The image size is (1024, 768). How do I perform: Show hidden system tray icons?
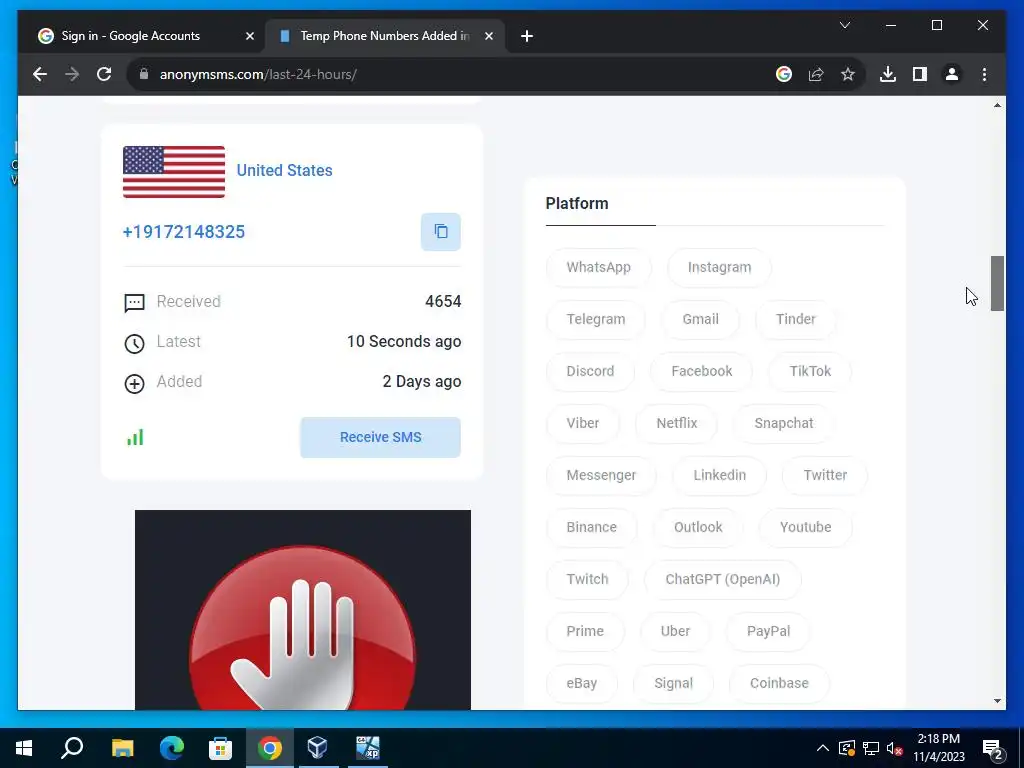(823, 748)
